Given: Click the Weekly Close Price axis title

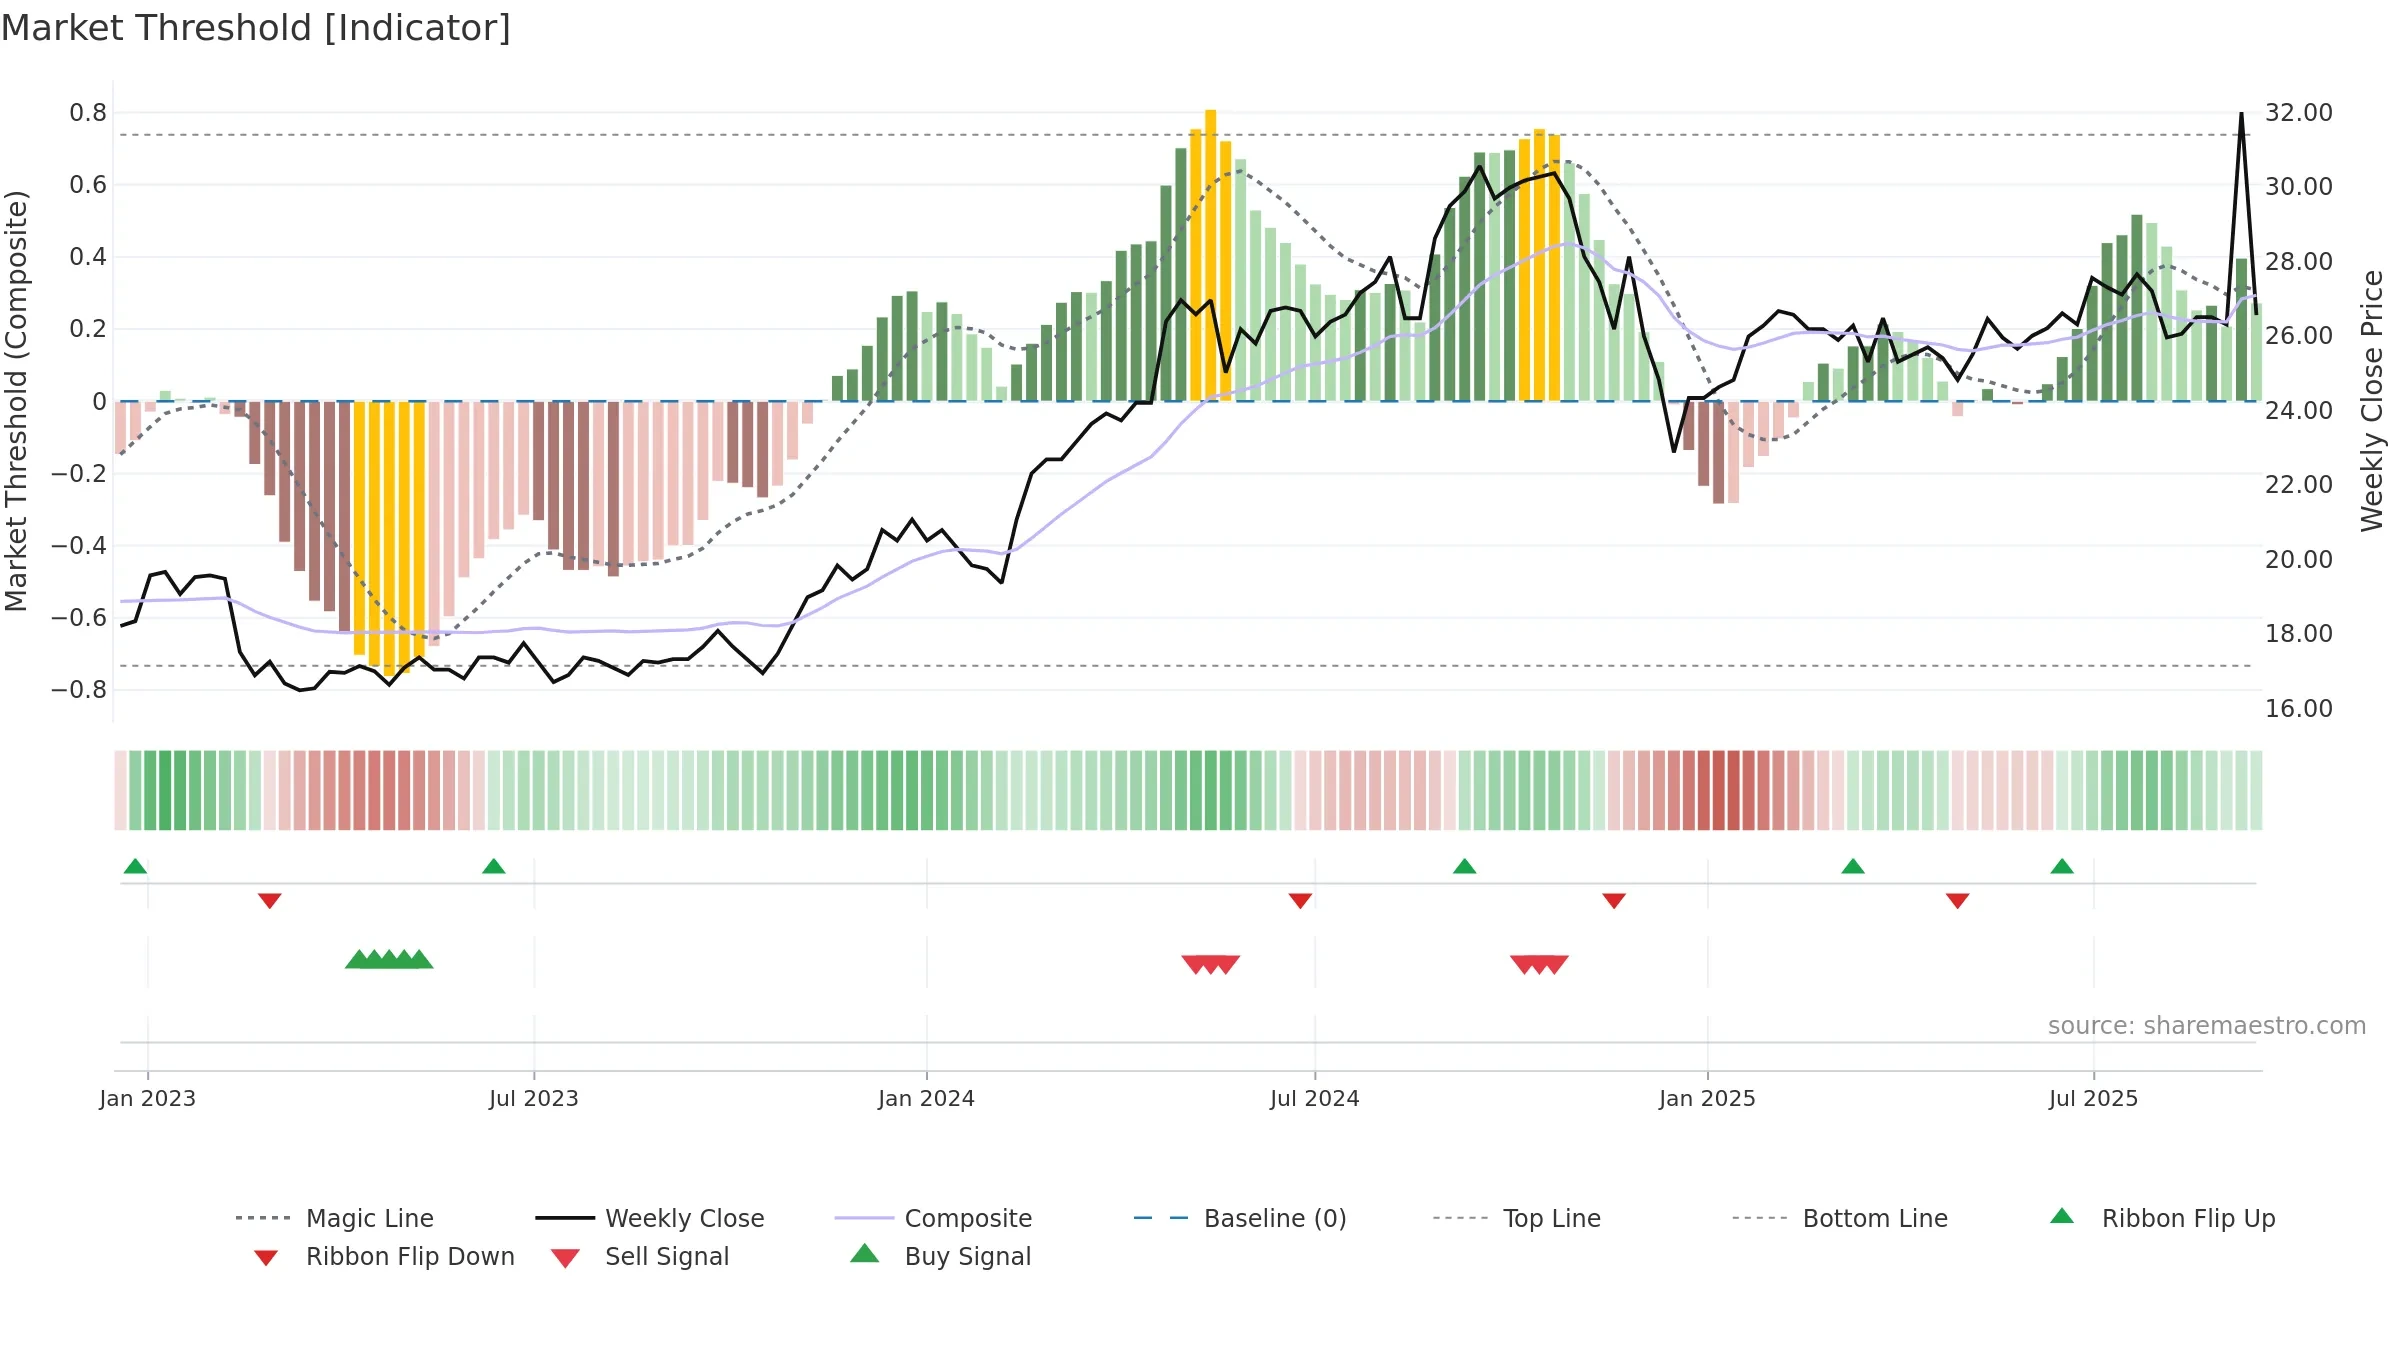Looking at the screenshot, I should click(2372, 401).
